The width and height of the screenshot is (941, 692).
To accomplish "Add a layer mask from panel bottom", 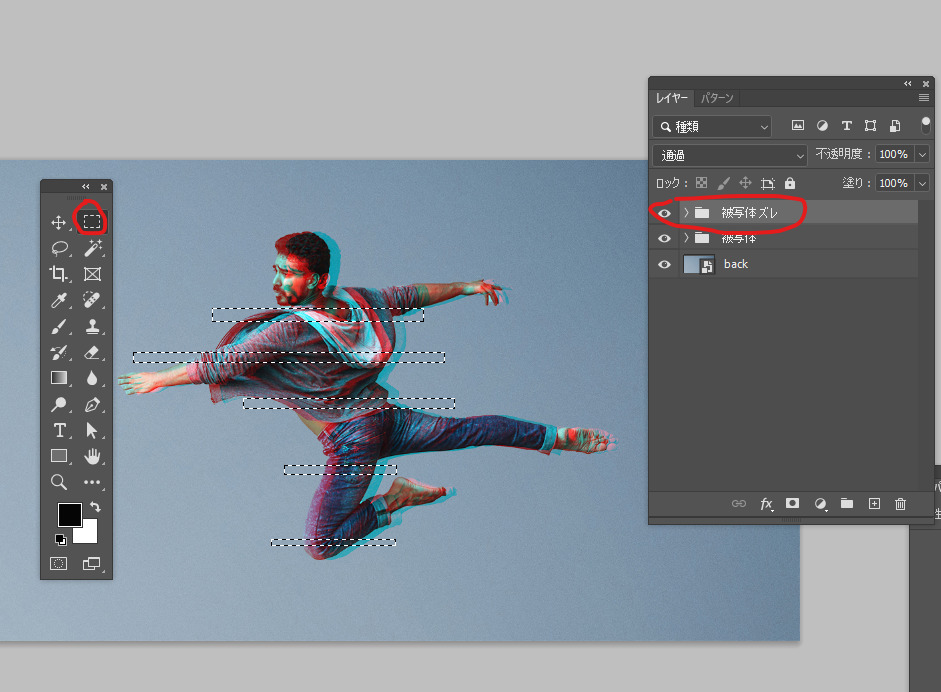I will (792, 504).
